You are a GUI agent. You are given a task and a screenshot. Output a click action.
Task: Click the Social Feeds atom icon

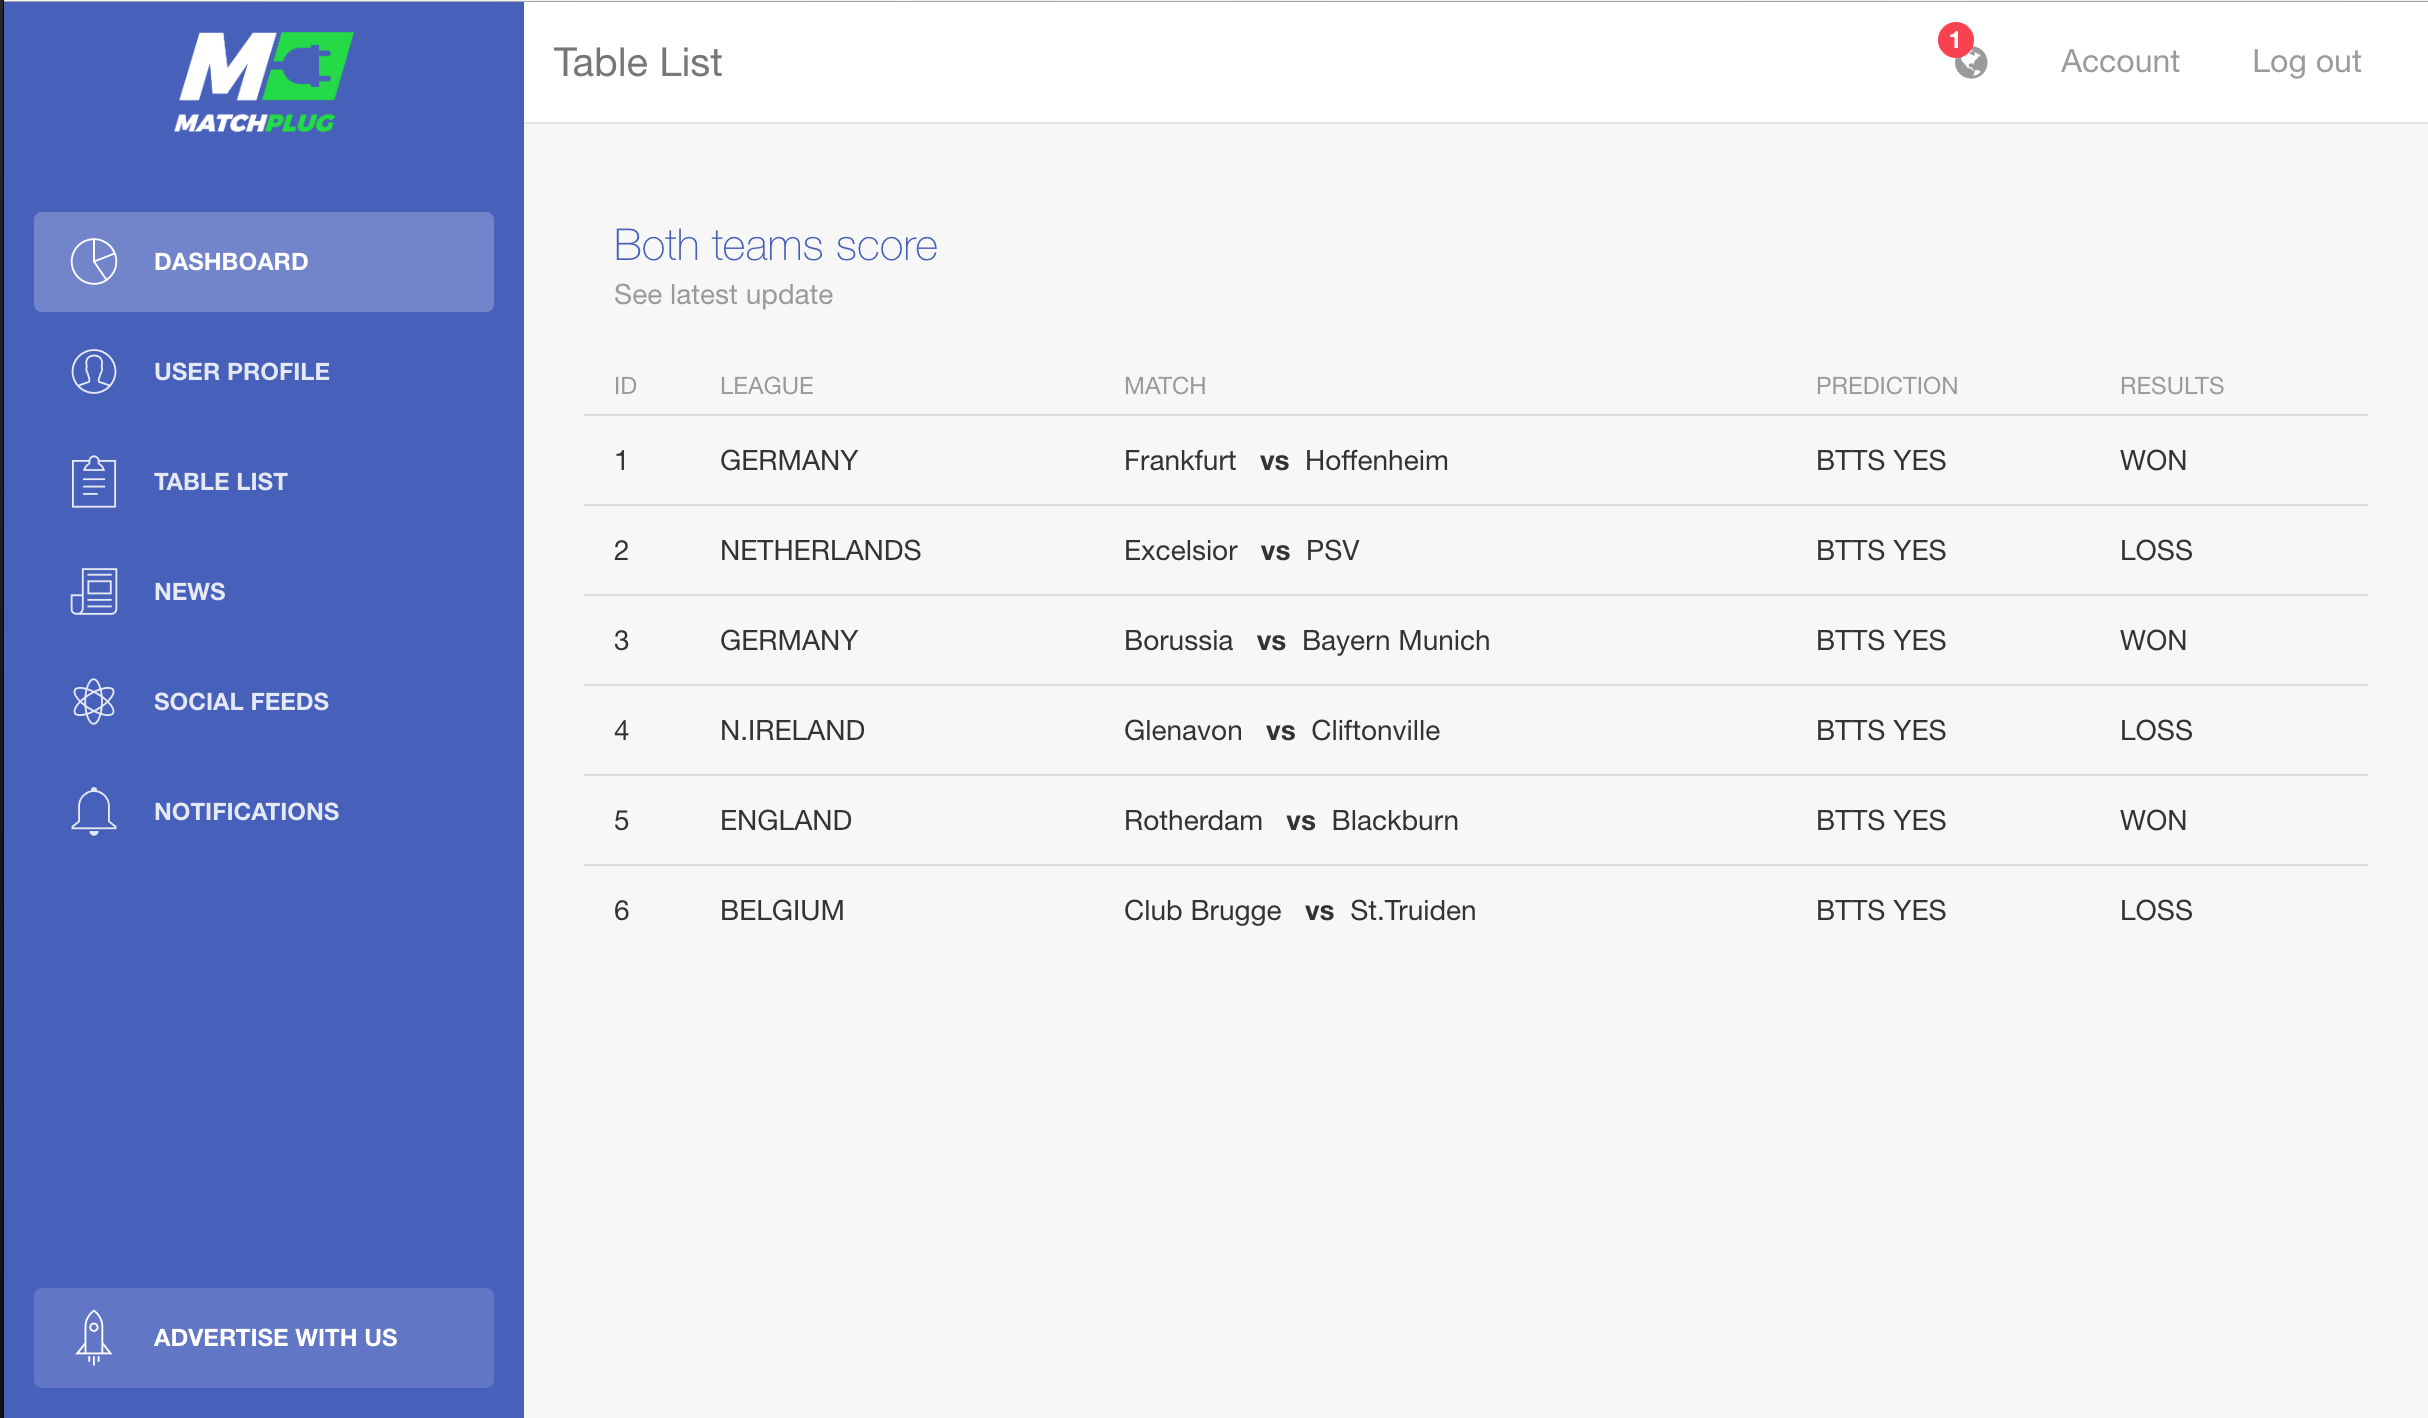(94, 702)
